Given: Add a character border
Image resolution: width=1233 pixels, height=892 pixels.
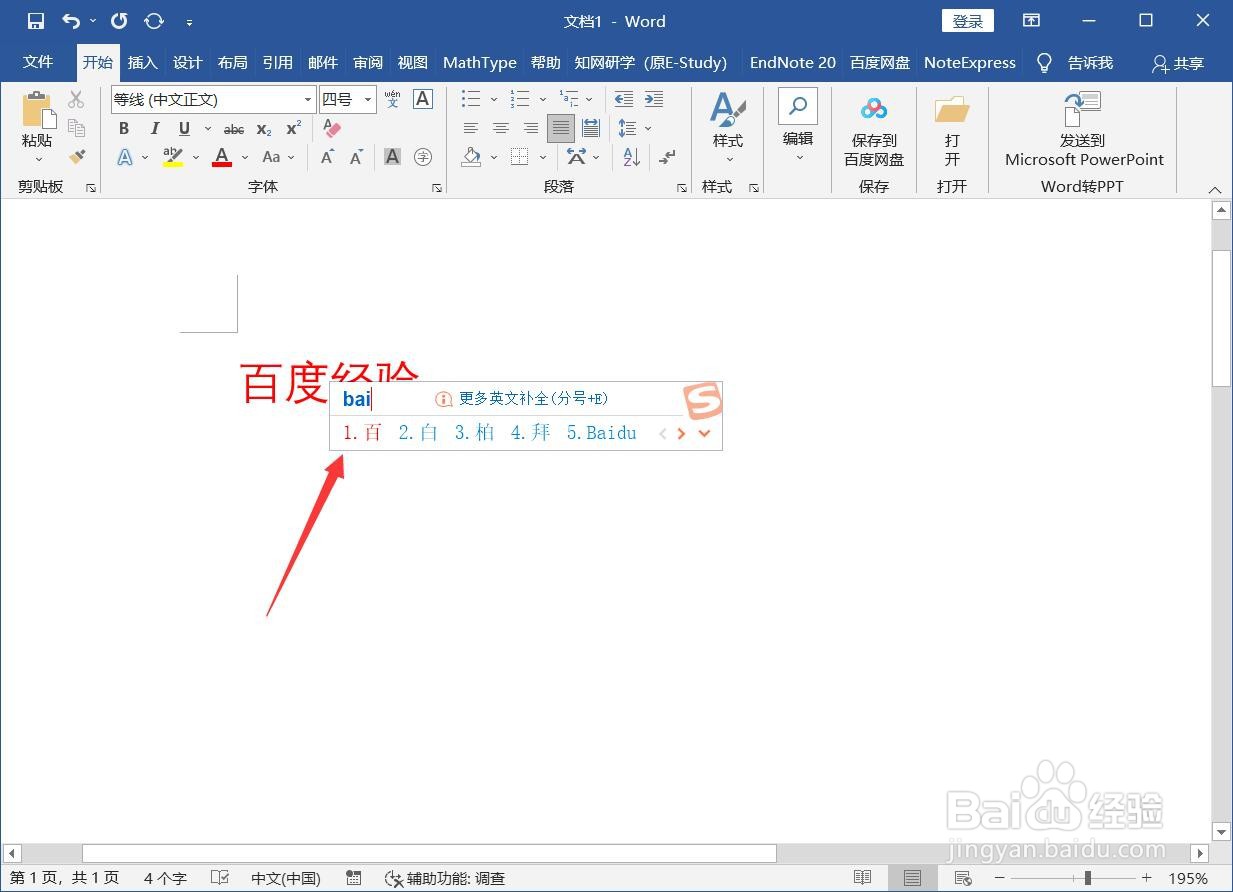Looking at the screenshot, I should point(423,99).
